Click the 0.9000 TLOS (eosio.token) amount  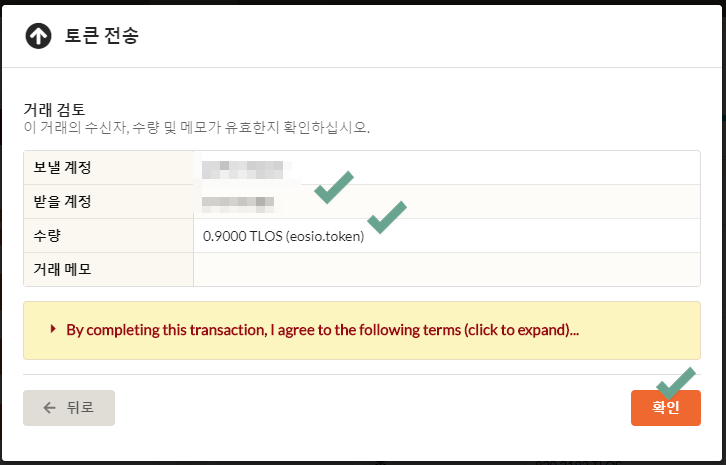(283, 236)
